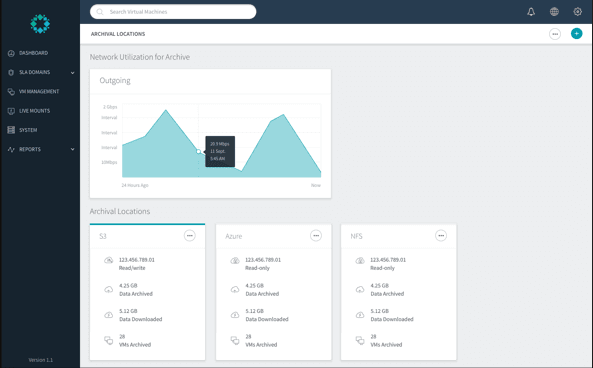The width and height of the screenshot is (593, 368).
Task: Click NFS 4.25 GB Data Archived value
Action: click(x=379, y=286)
